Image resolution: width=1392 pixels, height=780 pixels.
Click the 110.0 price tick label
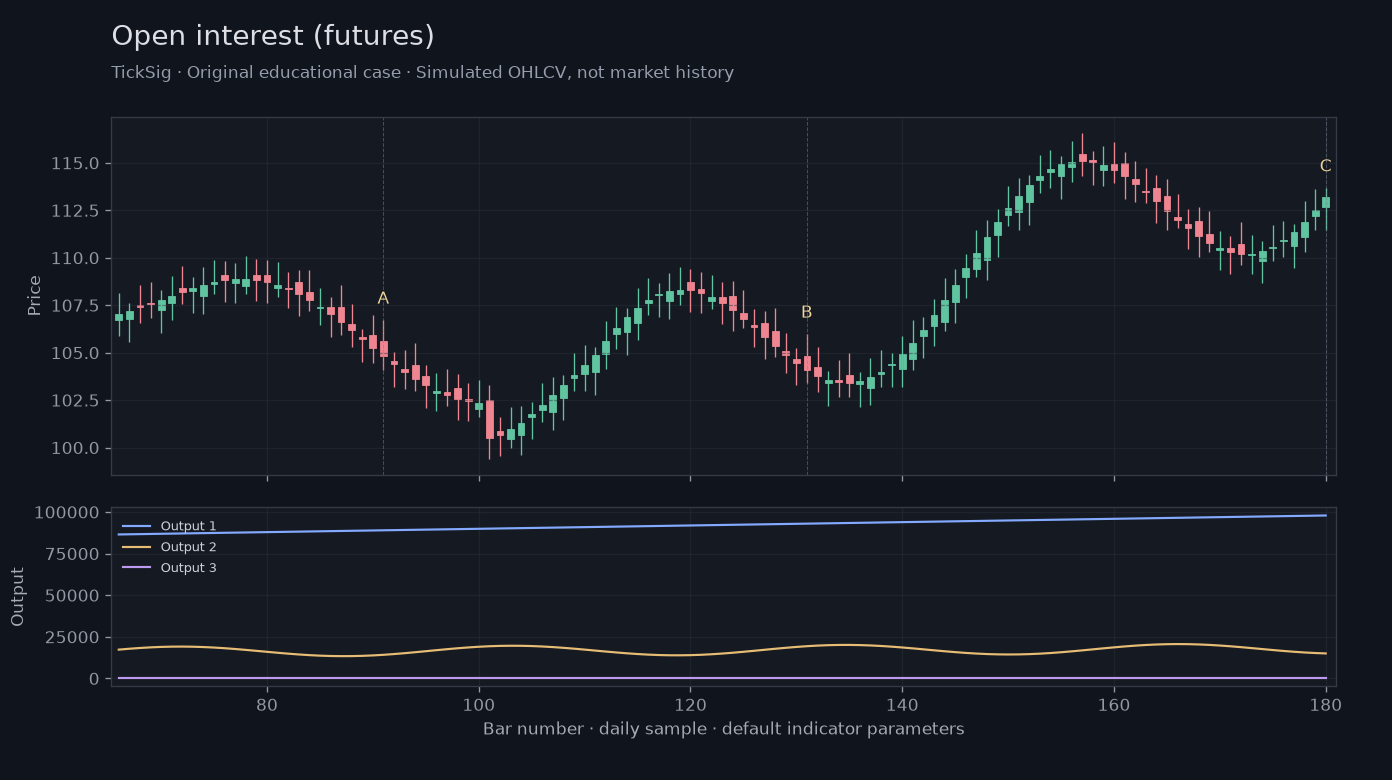pos(75,259)
